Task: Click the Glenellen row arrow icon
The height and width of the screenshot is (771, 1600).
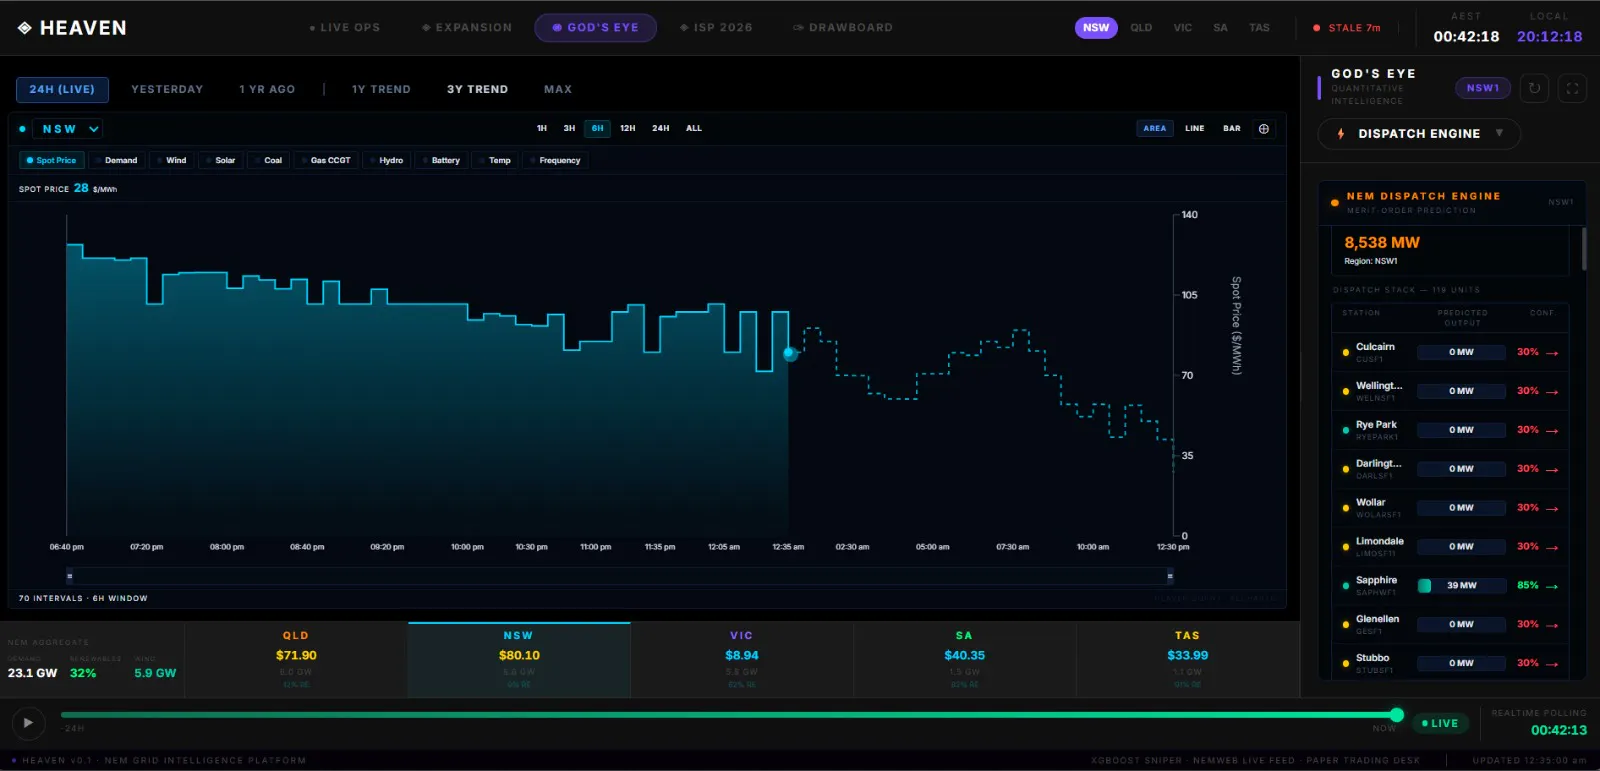Action: pos(1552,625)
